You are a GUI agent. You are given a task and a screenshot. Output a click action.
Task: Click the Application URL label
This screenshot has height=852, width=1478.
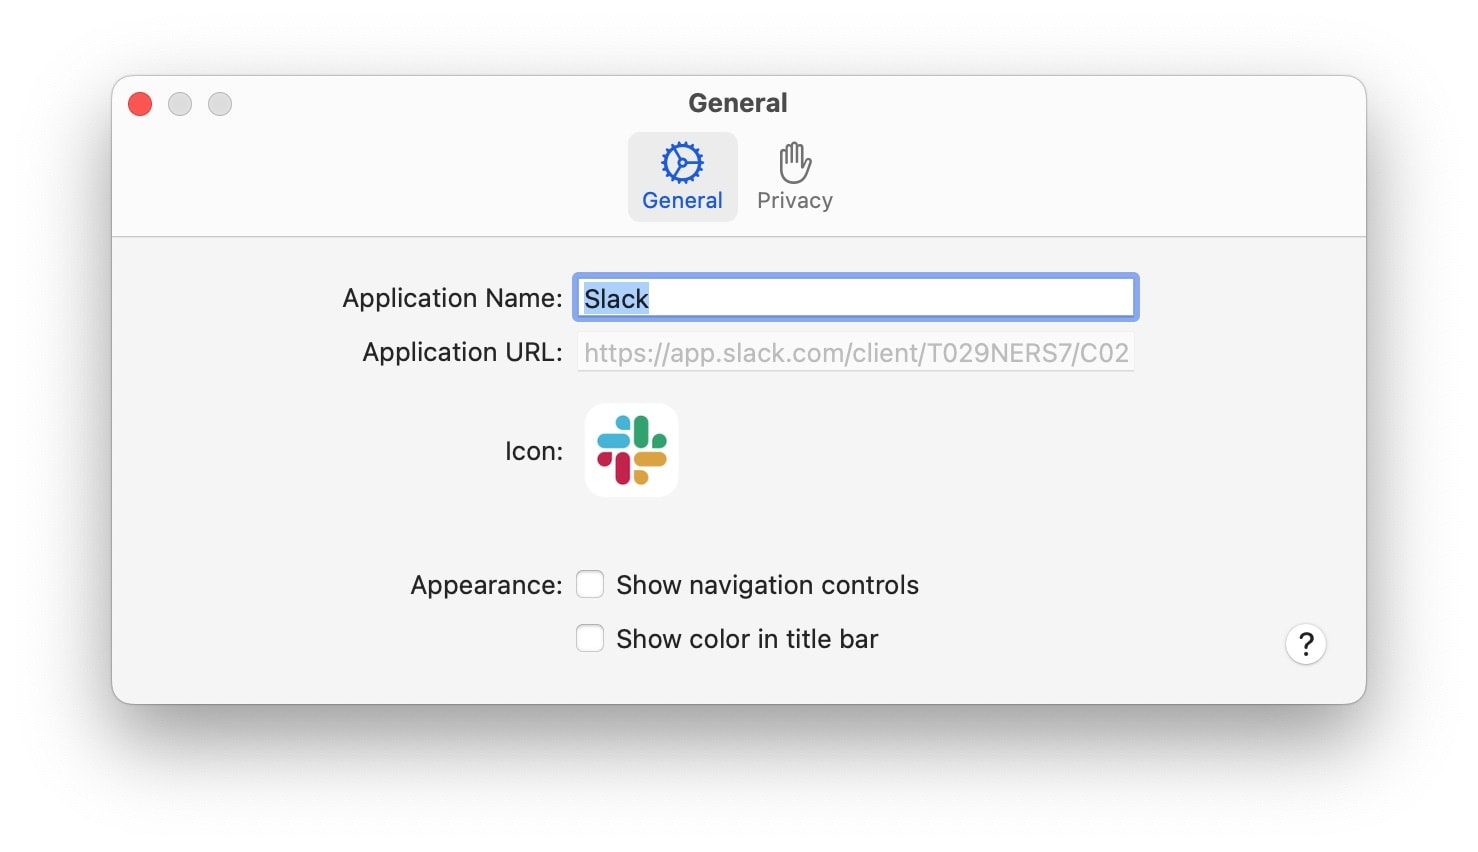click(463, 352)
